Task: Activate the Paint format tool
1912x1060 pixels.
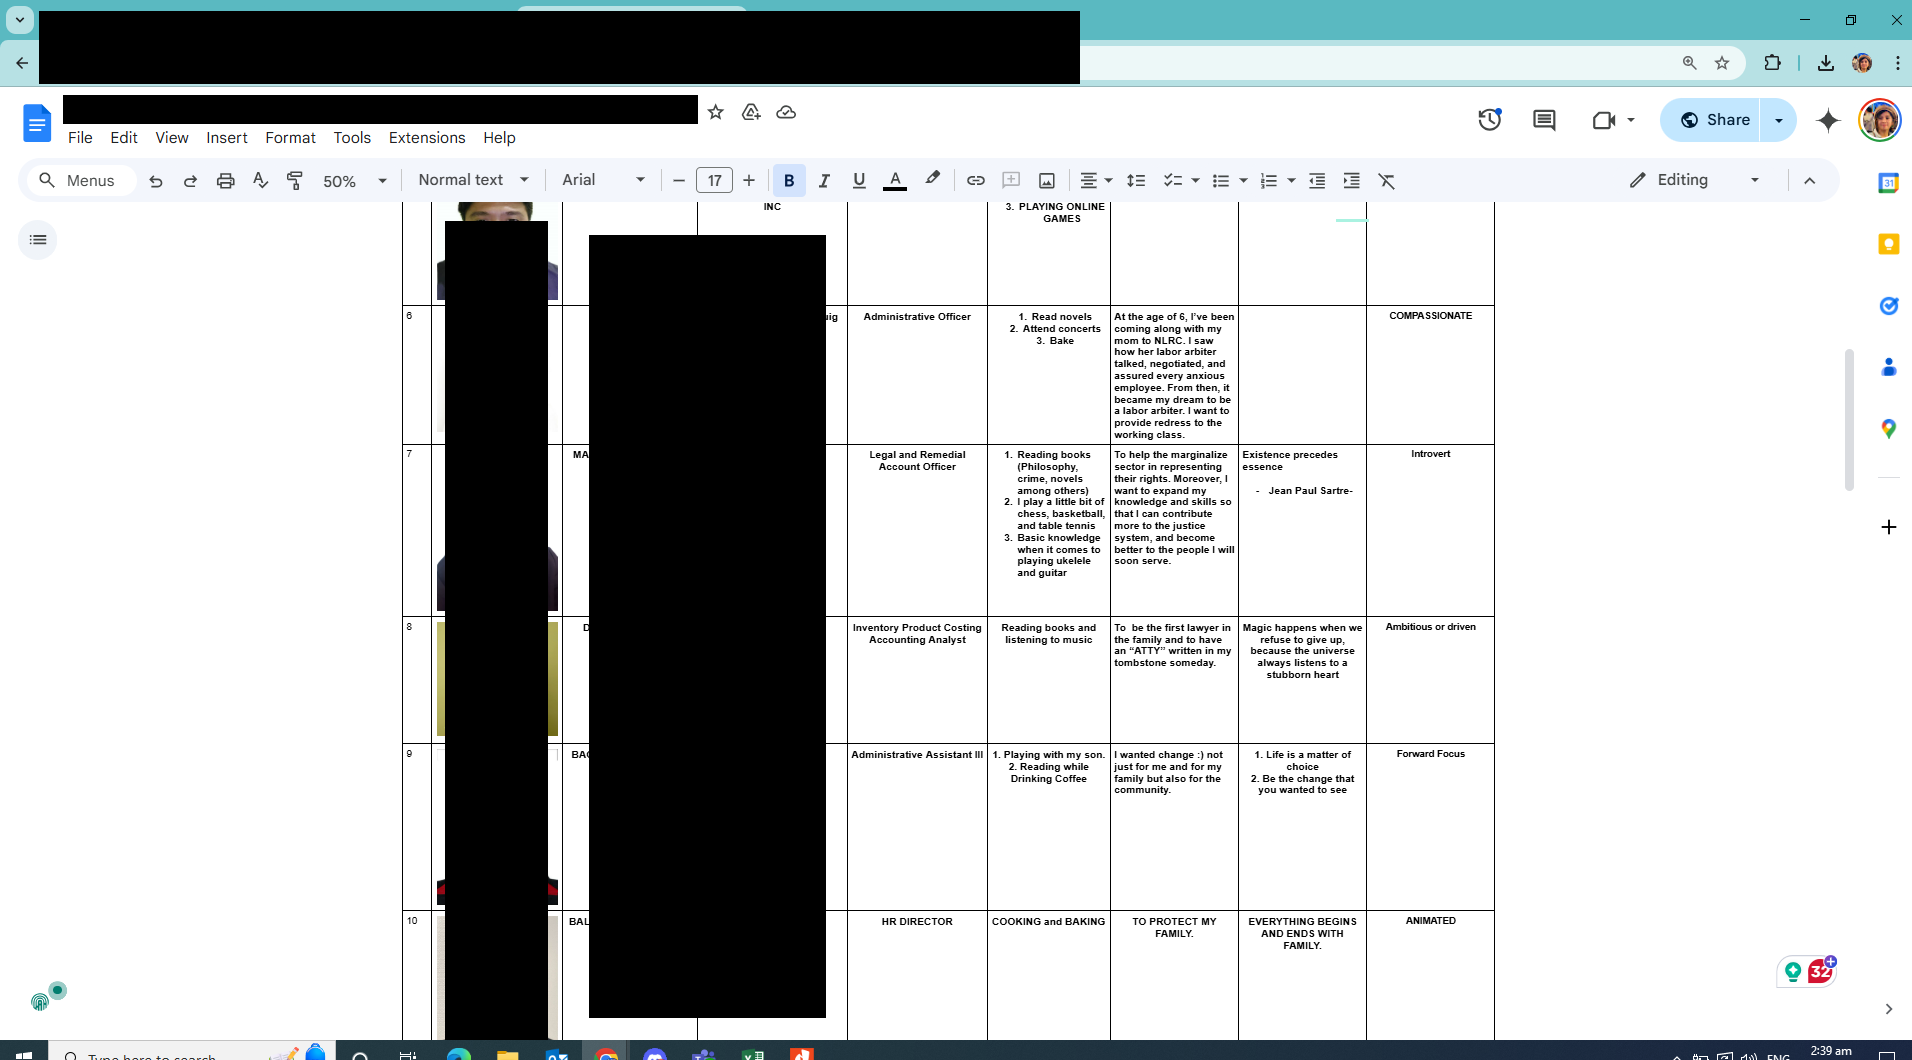Action: [295, 181]
